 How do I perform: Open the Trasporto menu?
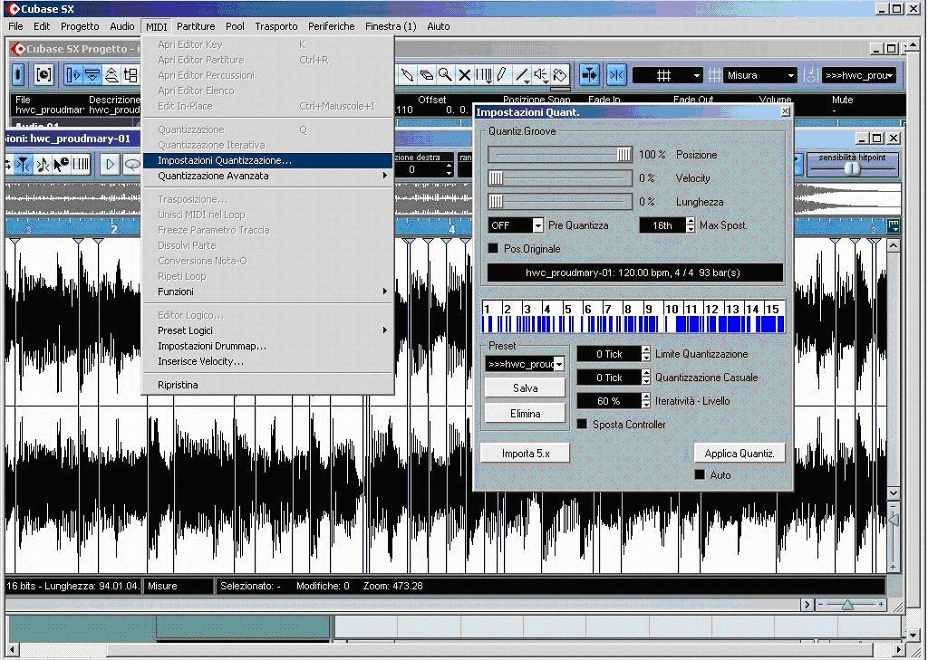pyautogui.click(x=275, y=26)
